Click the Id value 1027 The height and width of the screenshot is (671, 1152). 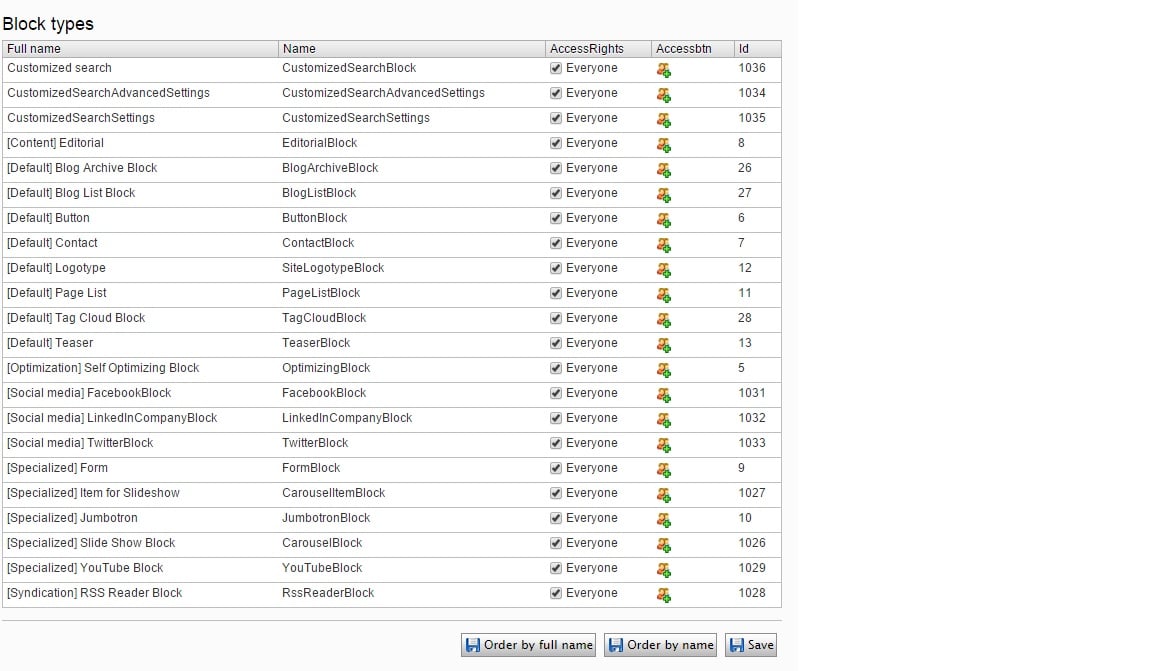click(x=752, y=492)
